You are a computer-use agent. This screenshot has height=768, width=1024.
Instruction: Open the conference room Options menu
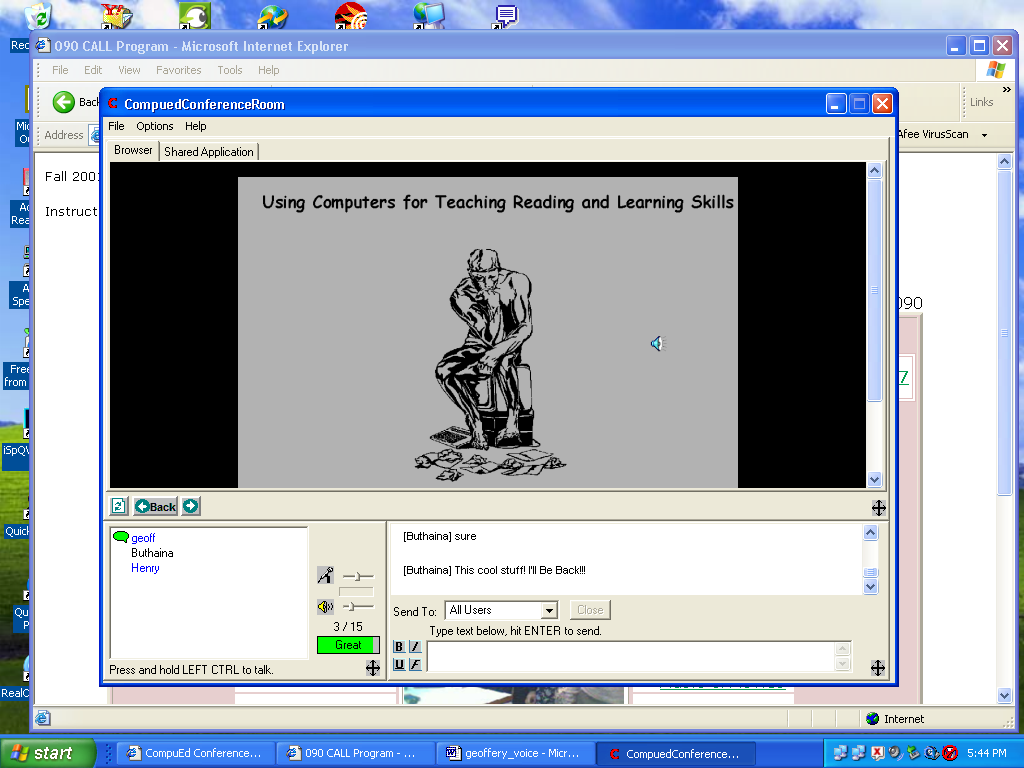pyautogui.click(x=155, y=126)
